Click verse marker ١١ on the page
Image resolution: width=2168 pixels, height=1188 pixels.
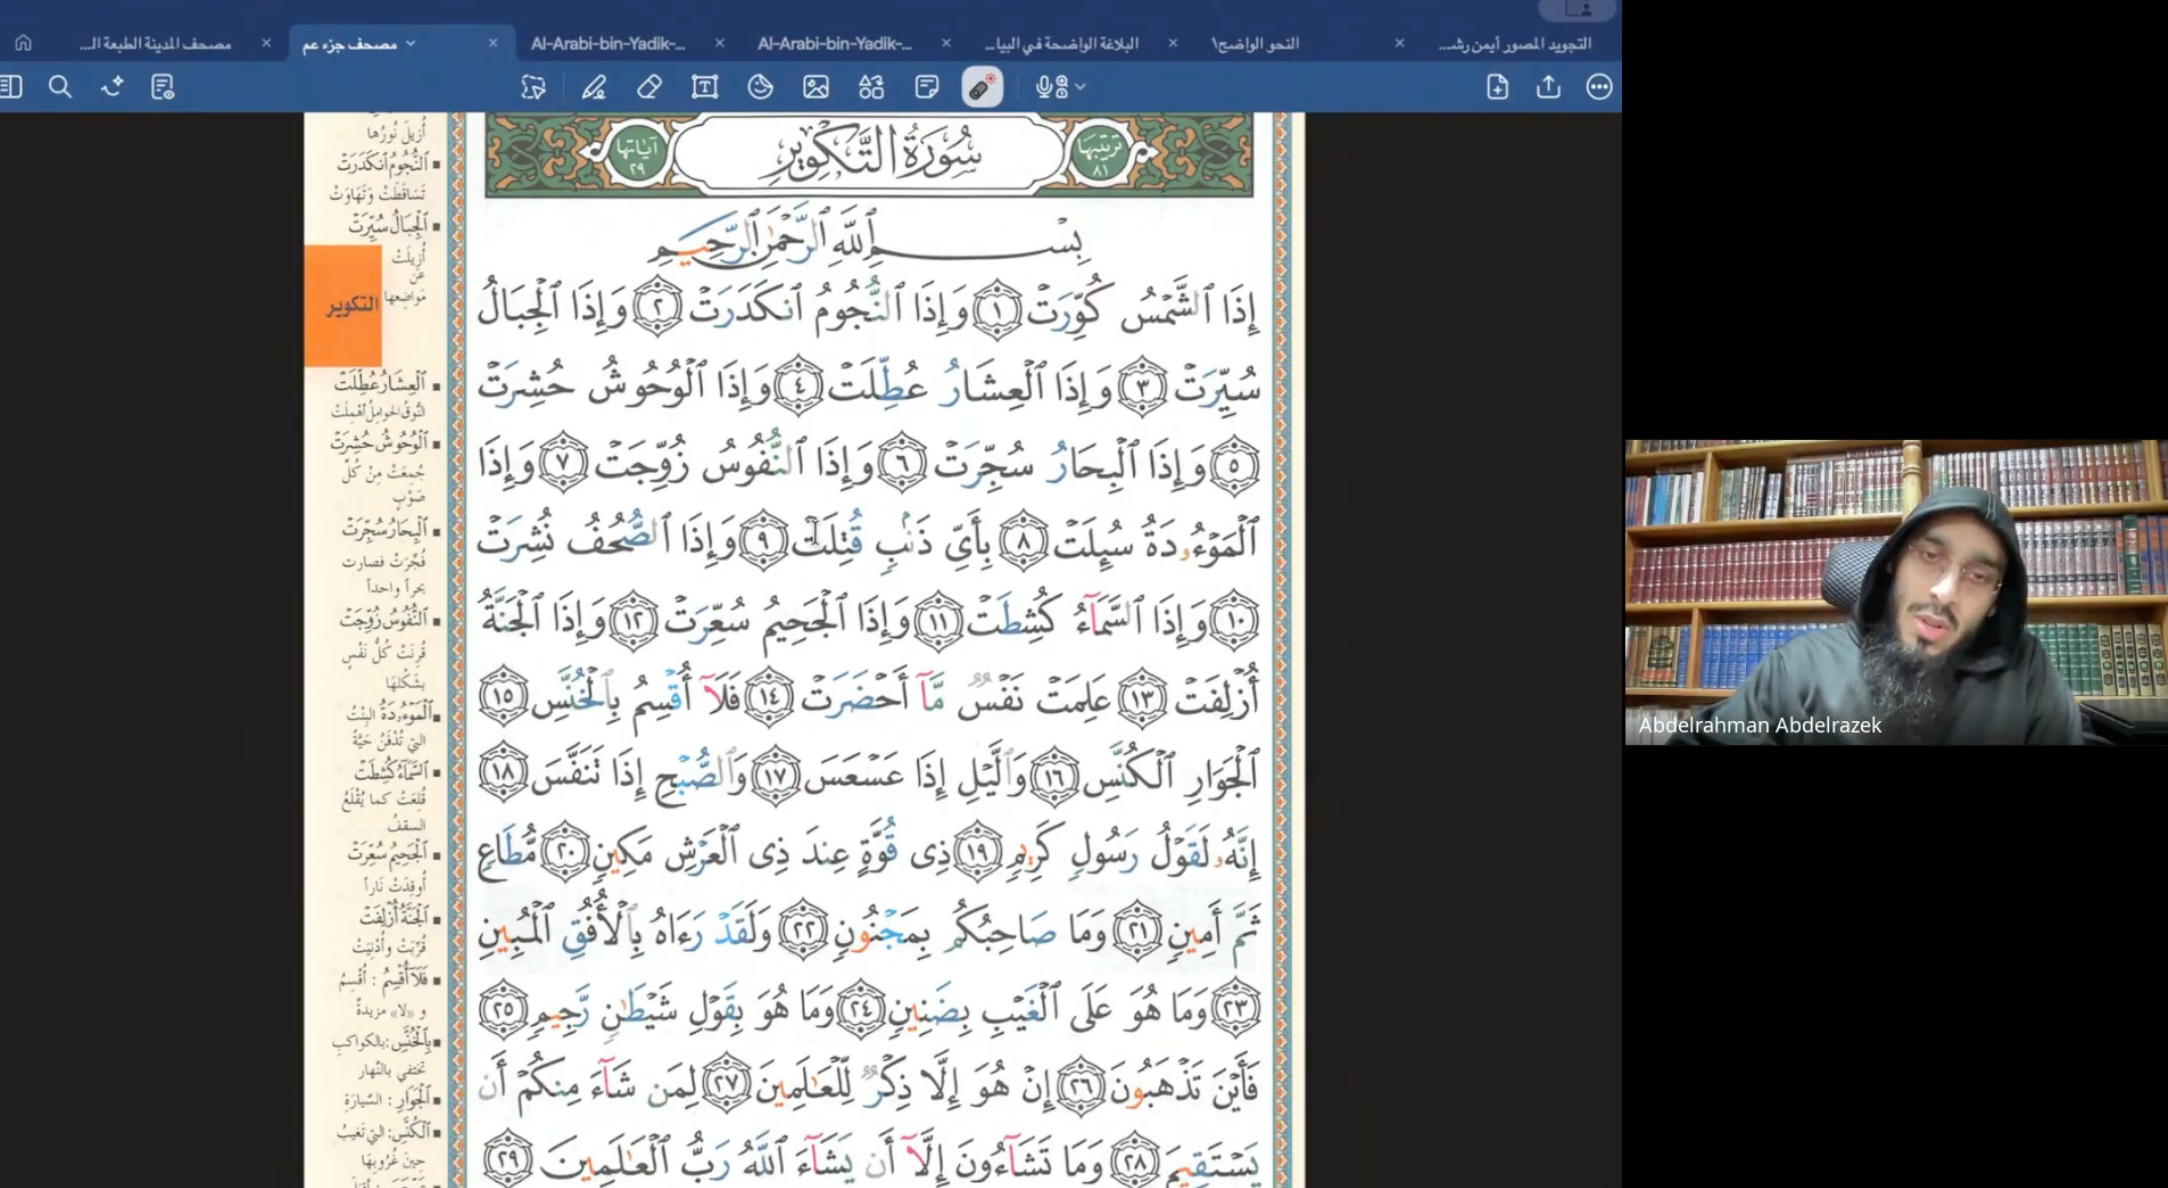[x=937, y=620]
